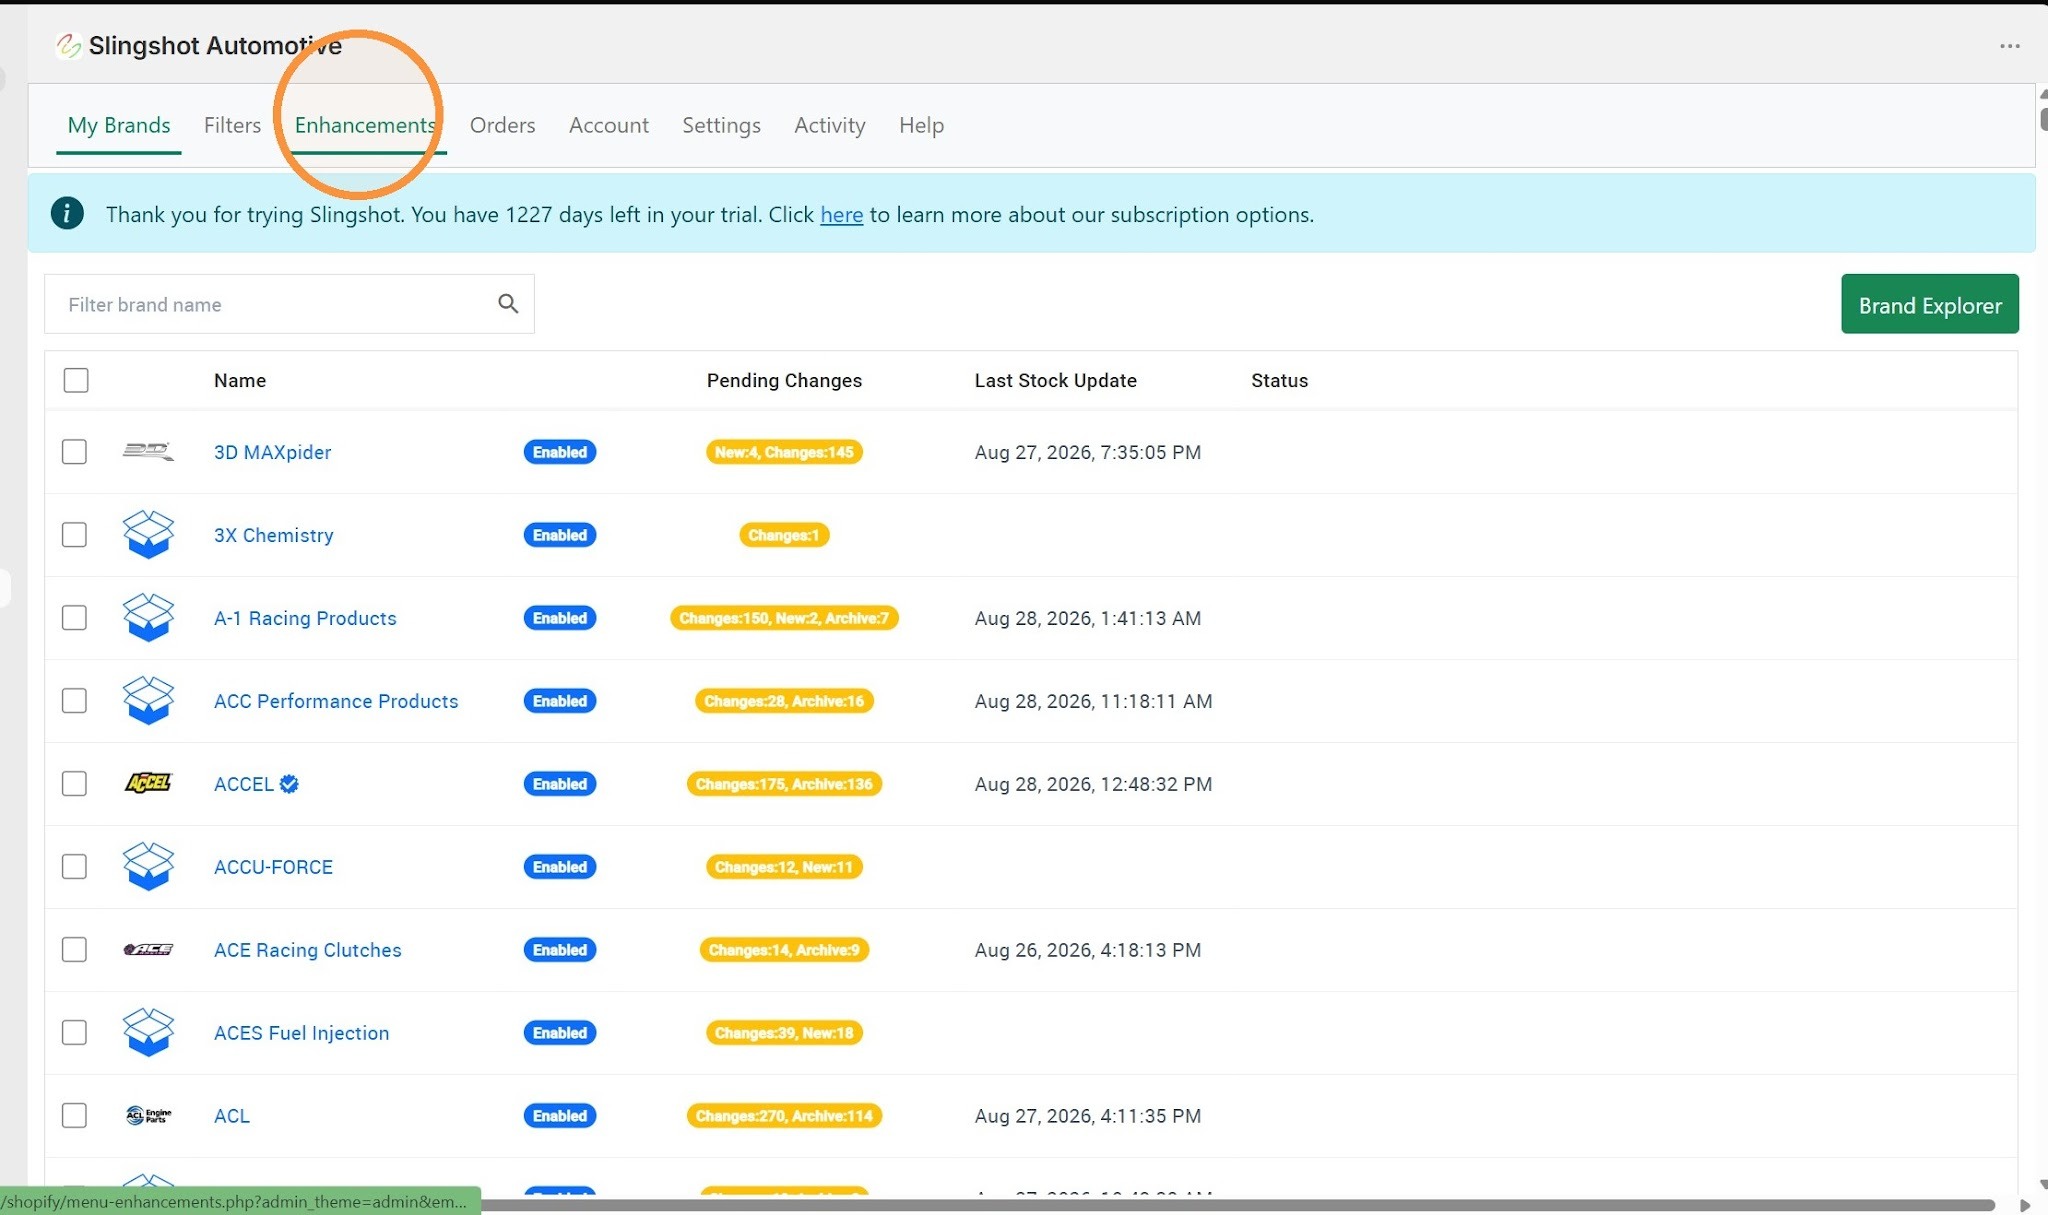
Task: Click the 'New:4, Changes:145' pending badge
Action: (784, 452)
